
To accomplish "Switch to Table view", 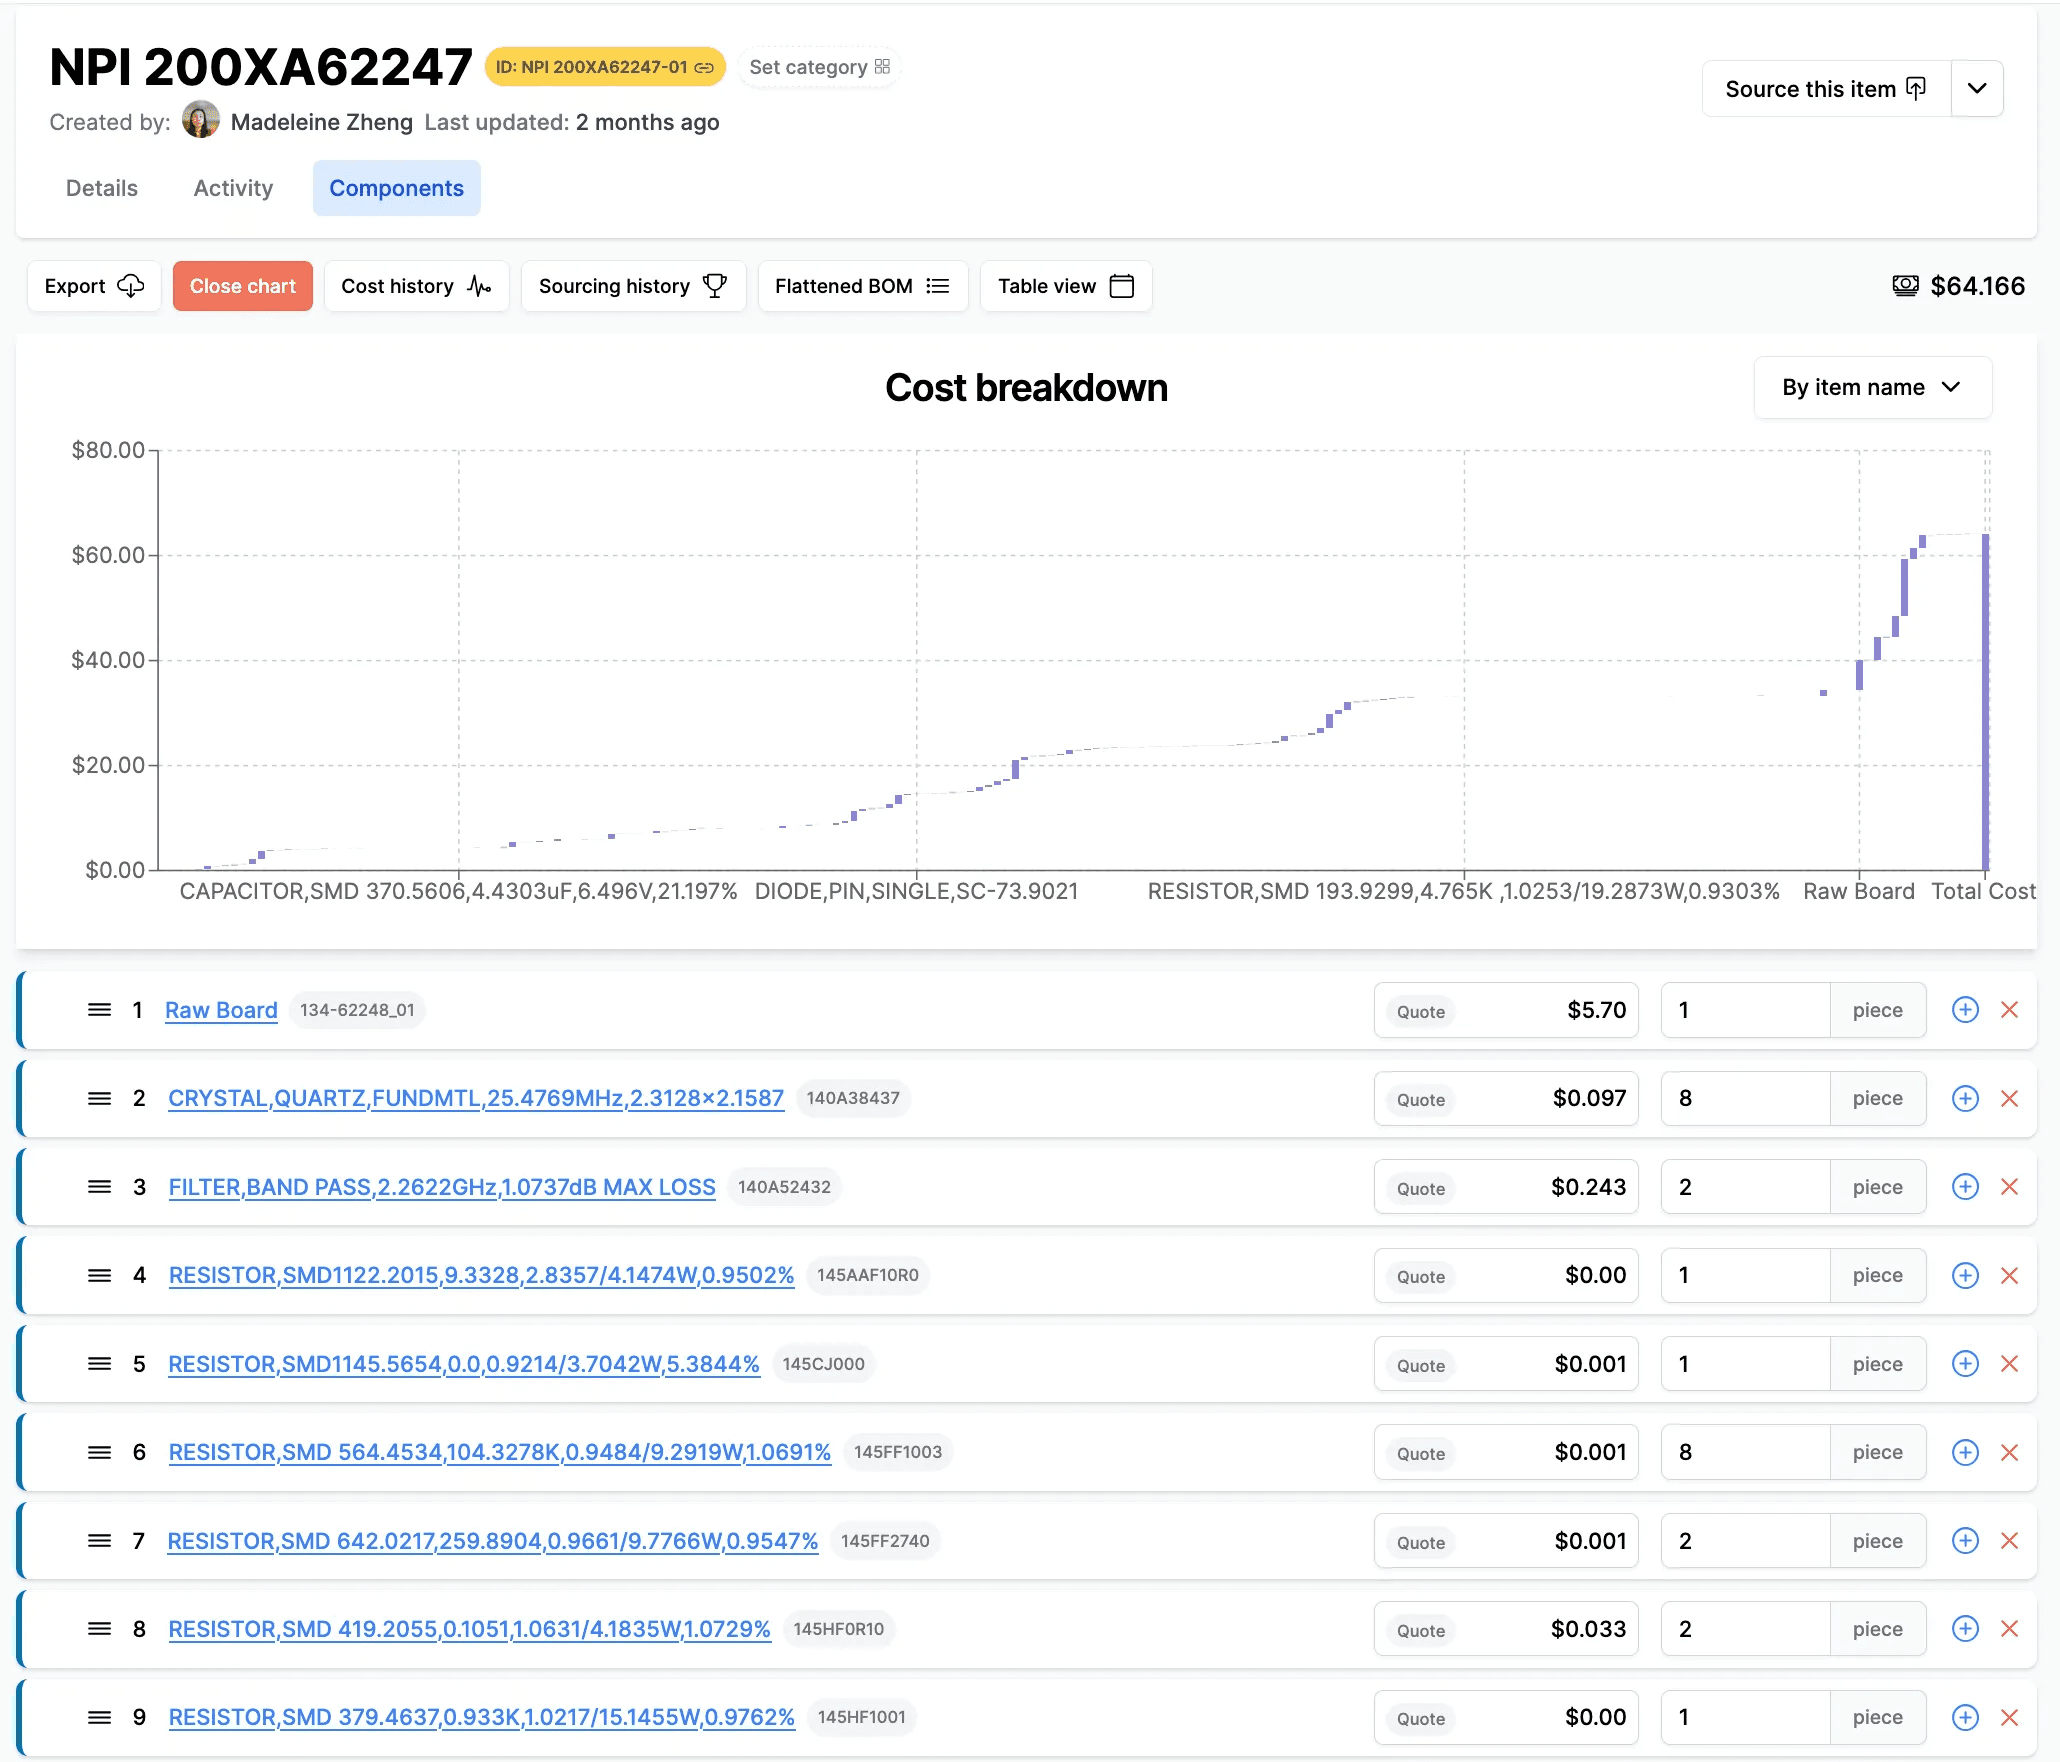I will tap(1065, 286).
